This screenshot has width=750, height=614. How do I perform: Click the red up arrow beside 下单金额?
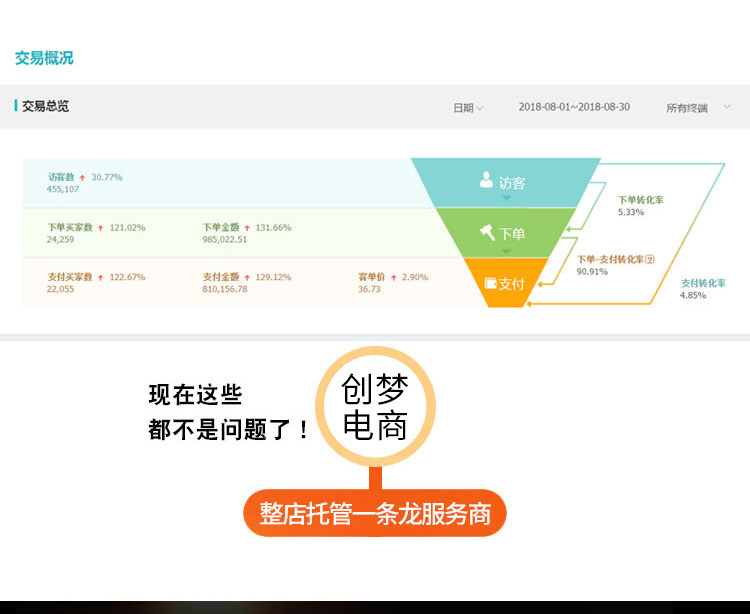tap(247, 228)
